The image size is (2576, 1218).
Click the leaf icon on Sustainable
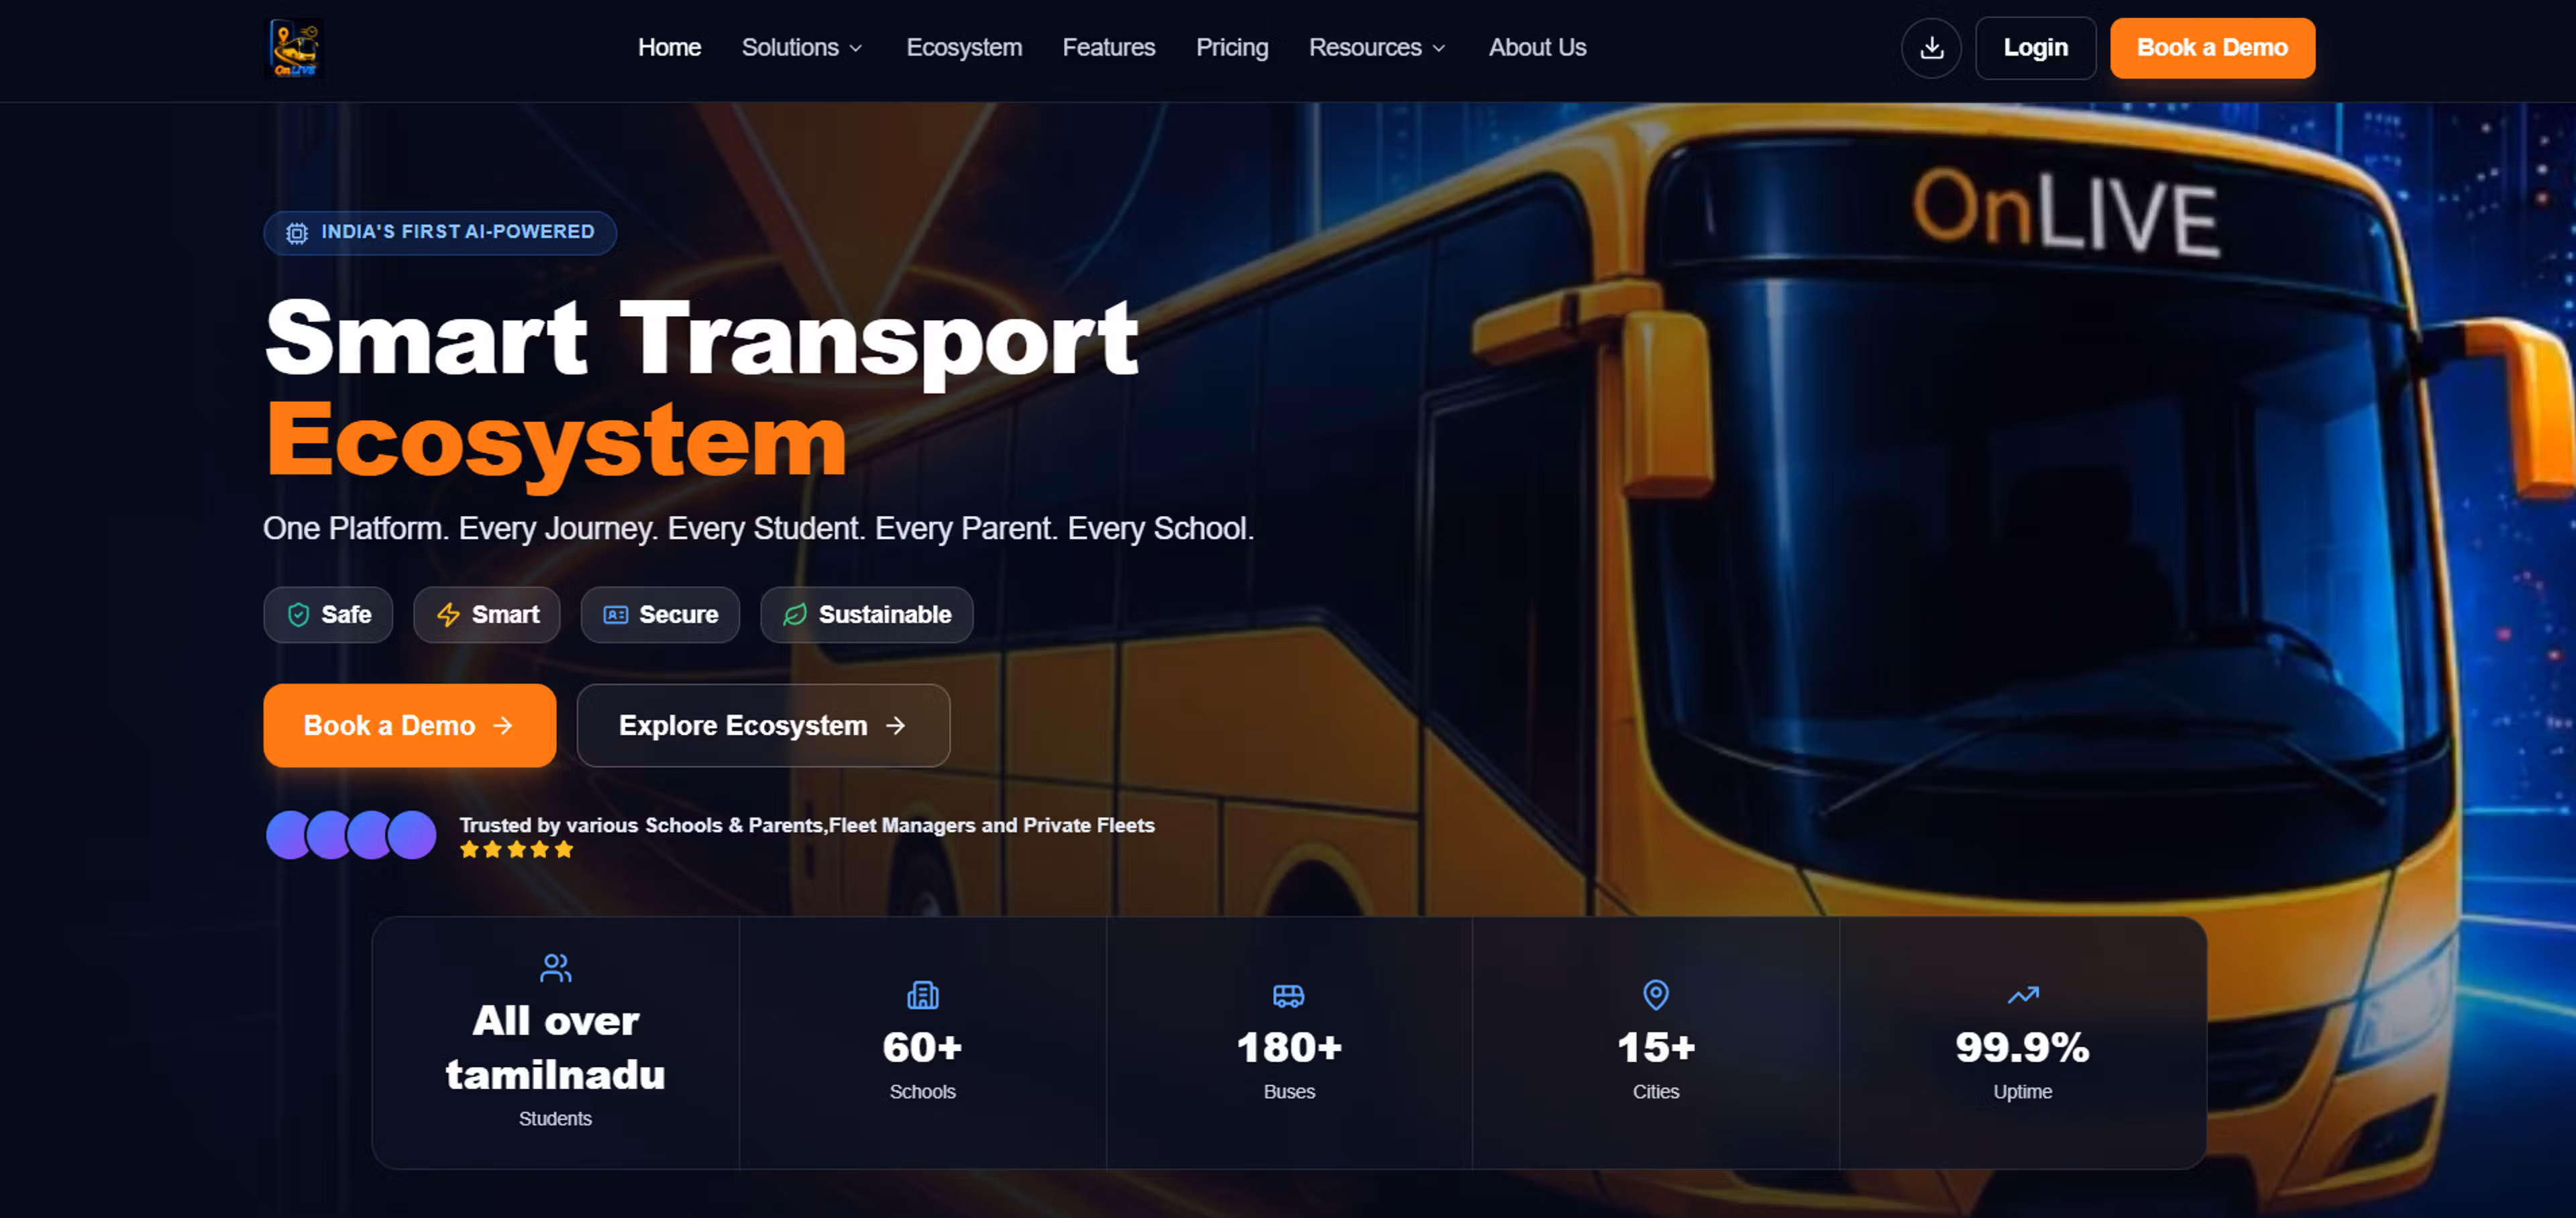click(795, 615)
